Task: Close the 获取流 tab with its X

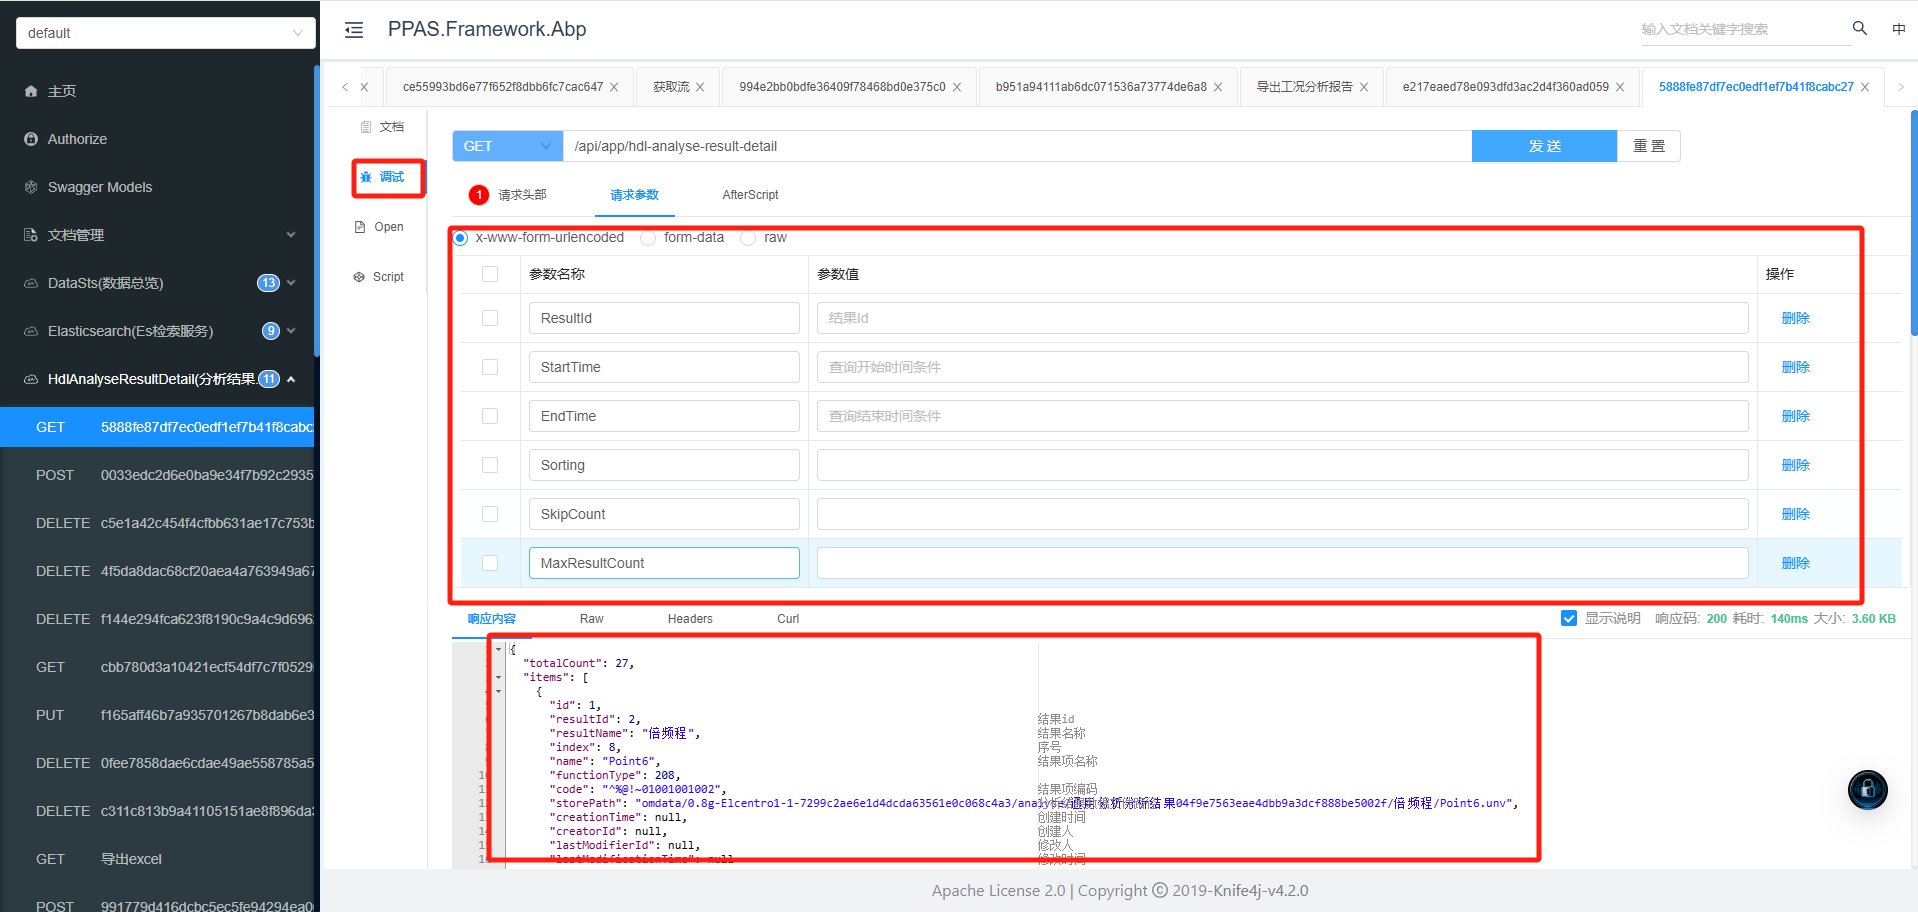Action: (700, 87)
